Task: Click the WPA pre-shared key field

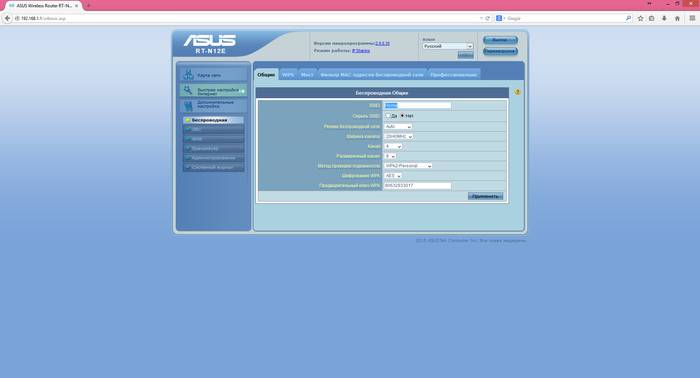Action: click(417, 185)
